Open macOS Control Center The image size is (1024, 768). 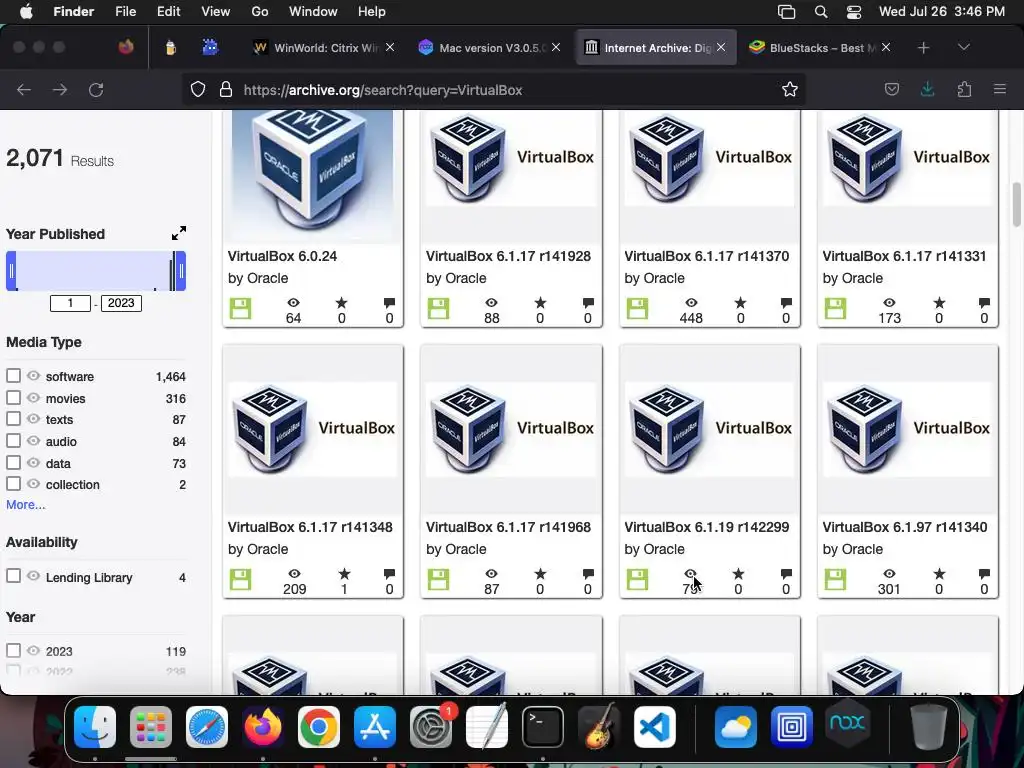[854, 12]
